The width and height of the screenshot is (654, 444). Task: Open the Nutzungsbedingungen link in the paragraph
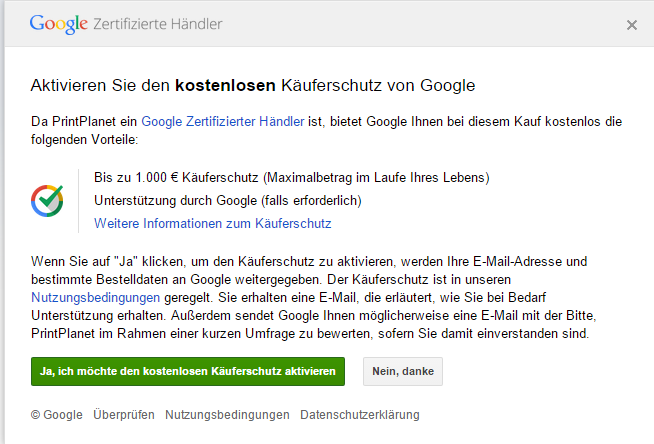click(96, 297)
